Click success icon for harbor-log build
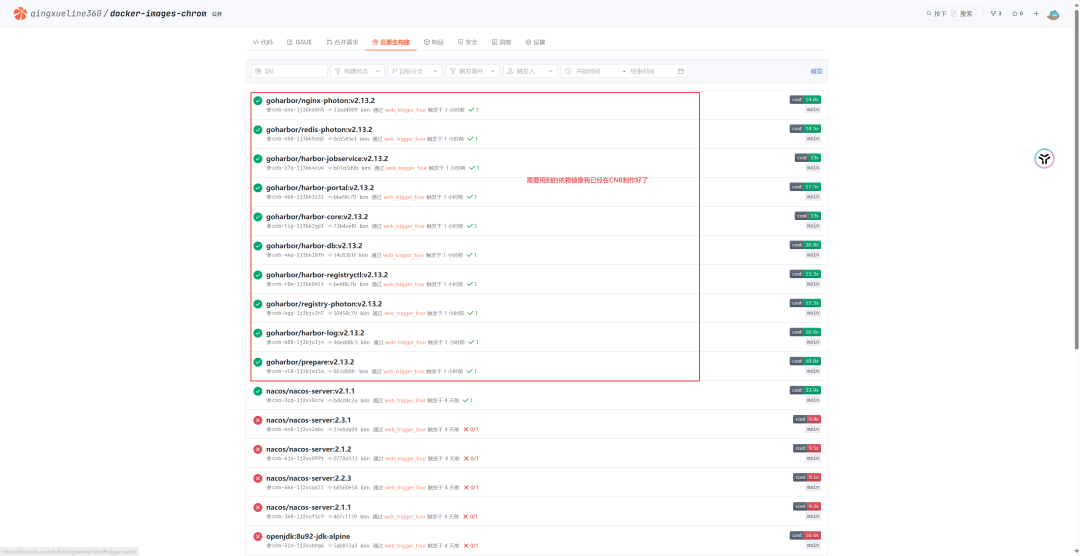 click(x=258, y=333)
